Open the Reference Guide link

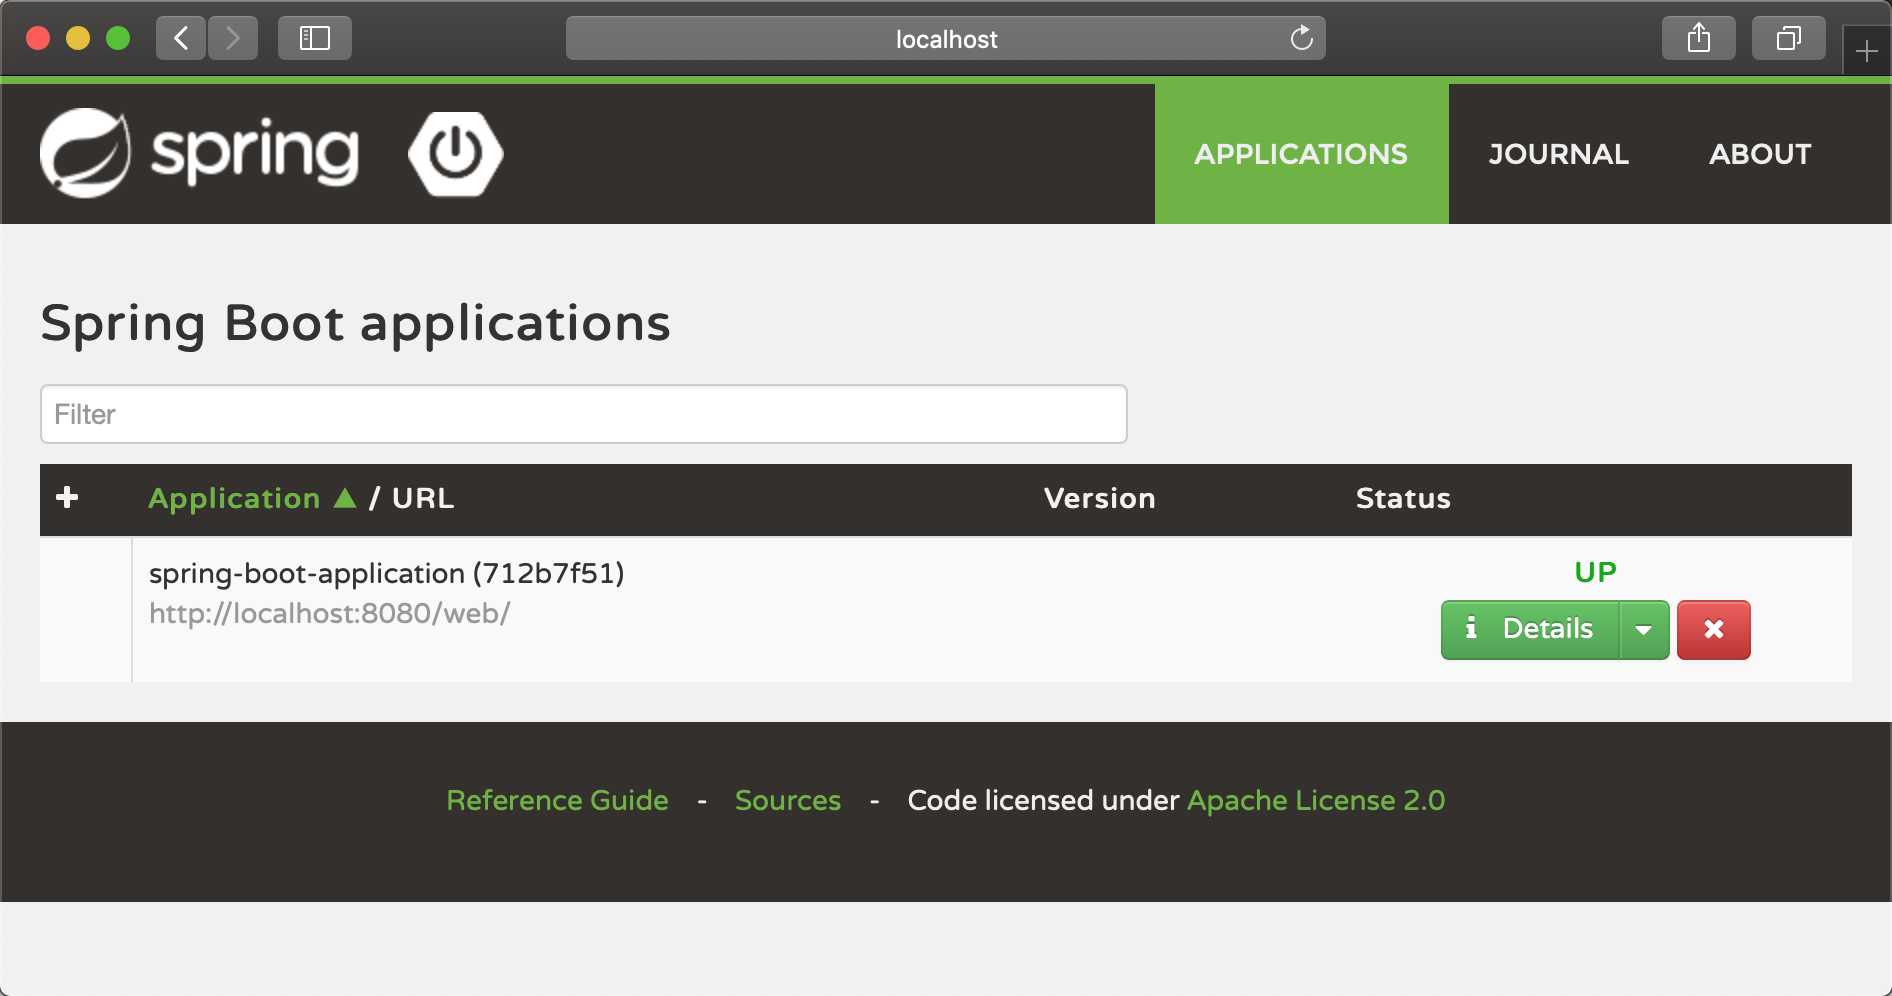557,800
